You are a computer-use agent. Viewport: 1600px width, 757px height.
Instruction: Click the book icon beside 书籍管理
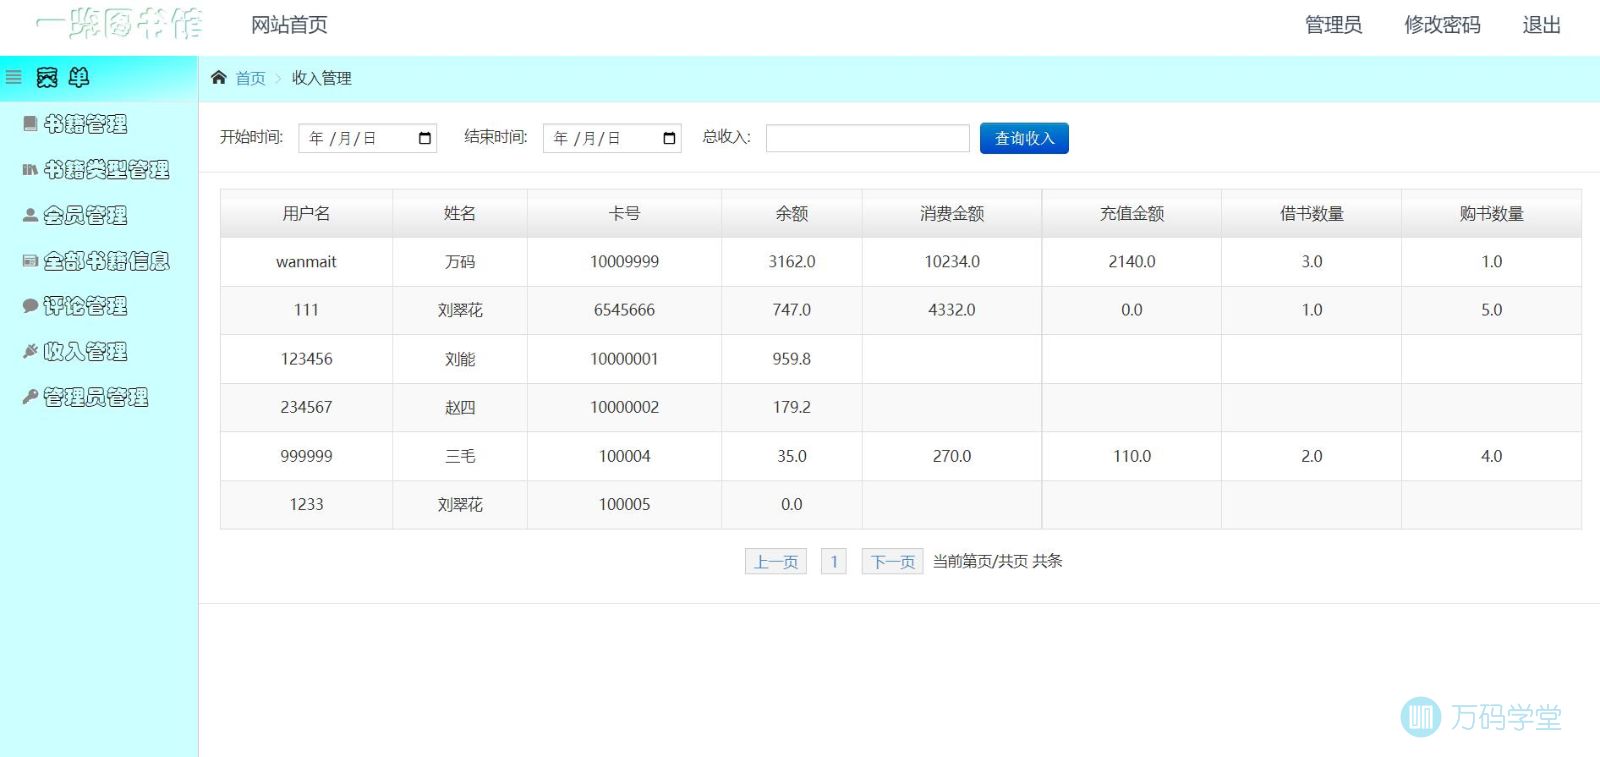tap(31, 124)
